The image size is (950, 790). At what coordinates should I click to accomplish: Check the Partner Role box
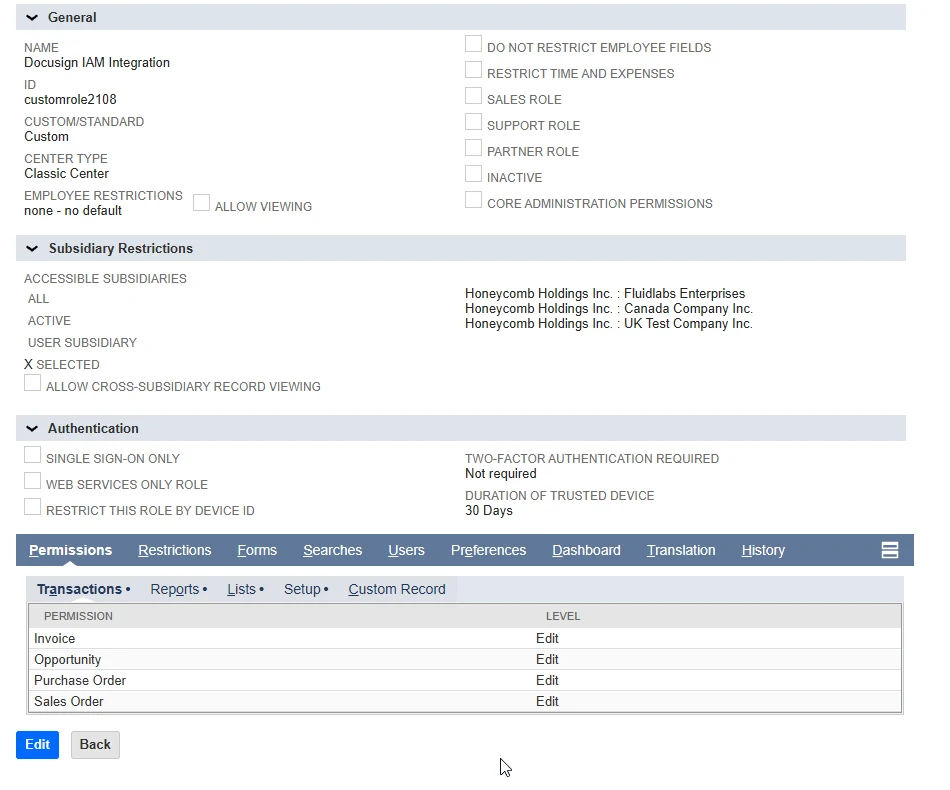click(473, 148)
